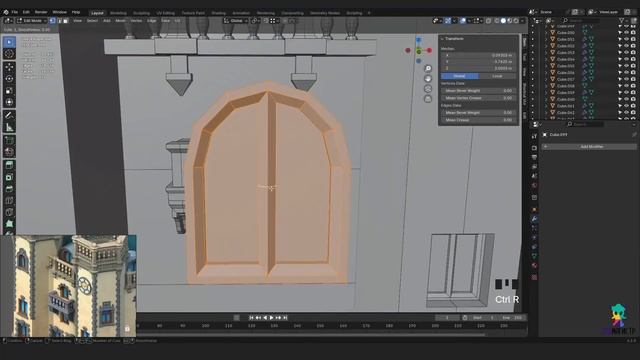Switch to the Modeling workspace tab

coord(118,13)
